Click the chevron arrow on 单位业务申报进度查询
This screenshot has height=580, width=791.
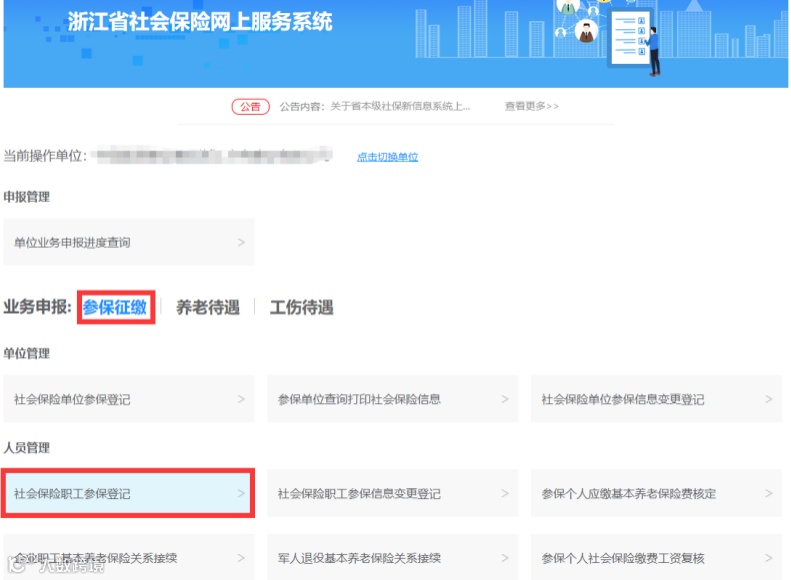click(x=241, y=242)
